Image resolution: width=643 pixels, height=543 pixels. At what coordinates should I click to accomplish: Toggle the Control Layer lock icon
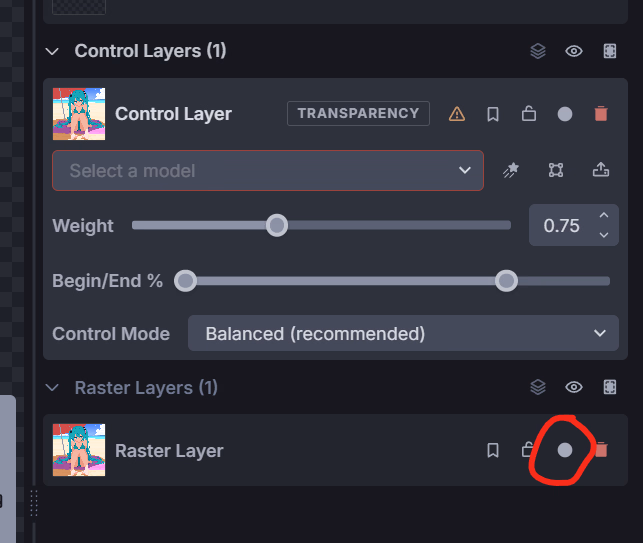[529, 114]
